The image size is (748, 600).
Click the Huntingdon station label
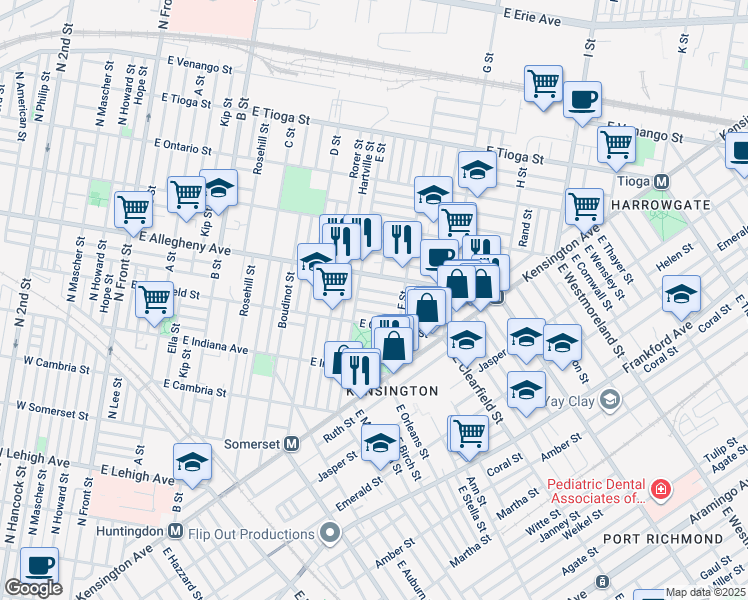coord(130,531)
